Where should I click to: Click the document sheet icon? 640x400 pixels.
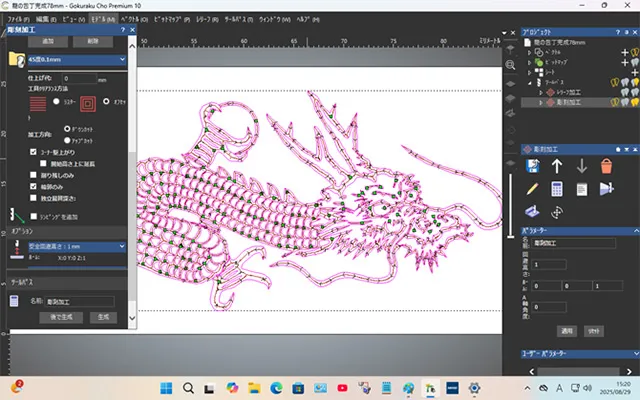(581, 188)
